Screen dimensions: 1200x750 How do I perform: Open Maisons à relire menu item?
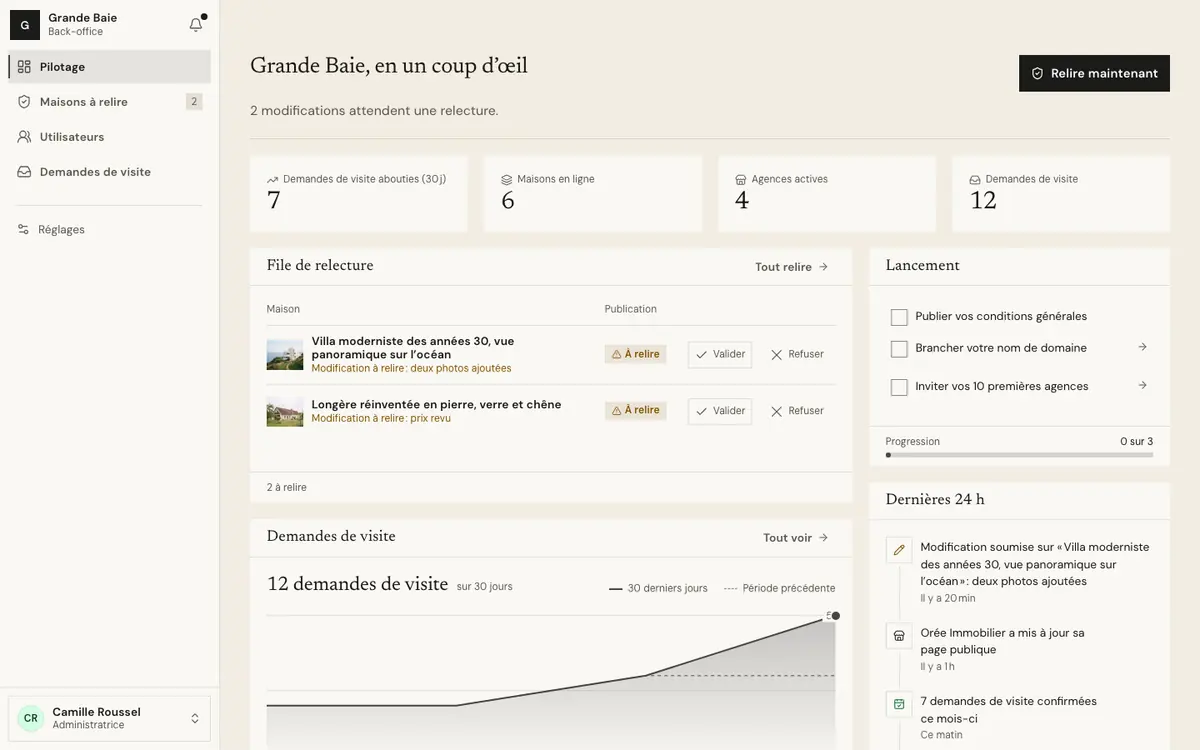click(110, 102)
